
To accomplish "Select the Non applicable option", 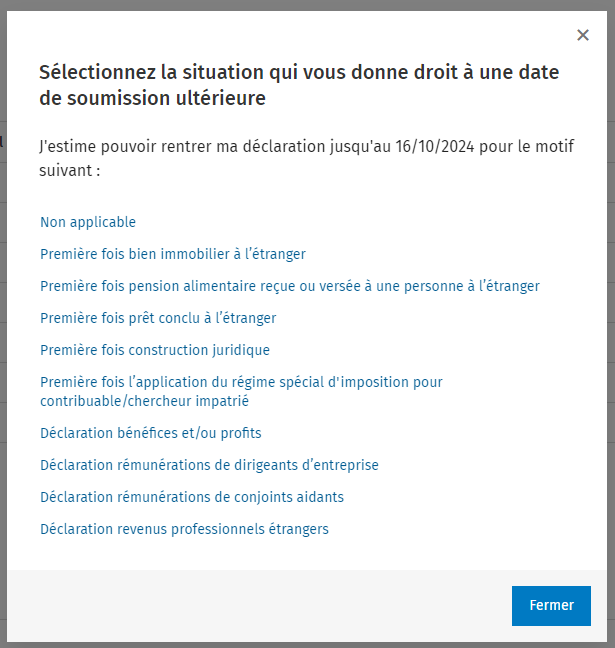I will [88, 222].
